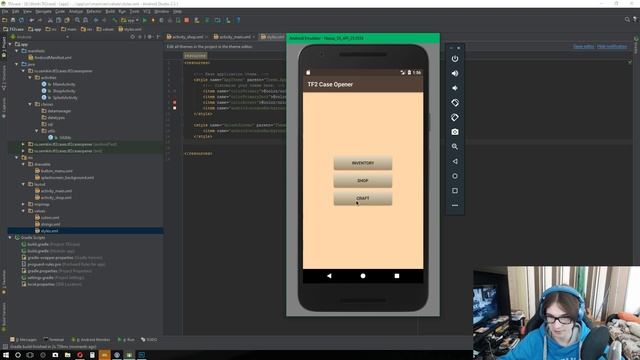The height and width of the screenshot is (360, 640).
Task: Select AndroidManifest.xml in the project tree
Action: (x=53, y=58)
